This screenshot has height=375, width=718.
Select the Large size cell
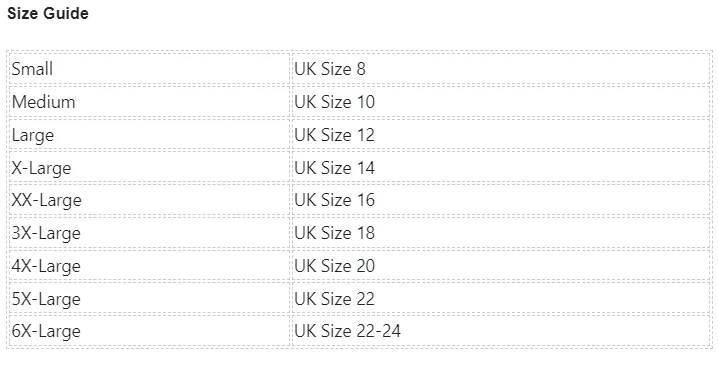(149, 135)
